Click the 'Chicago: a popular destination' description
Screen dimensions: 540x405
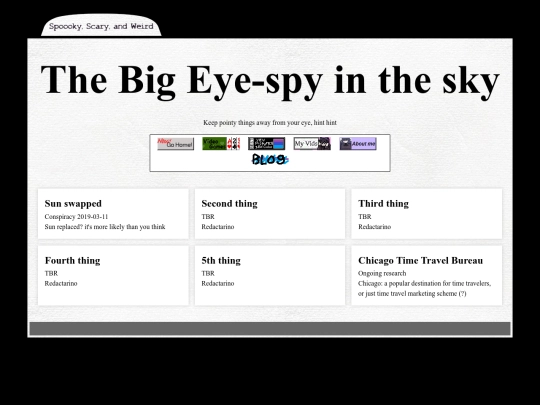pyautogui.click(x=425, y=289)
